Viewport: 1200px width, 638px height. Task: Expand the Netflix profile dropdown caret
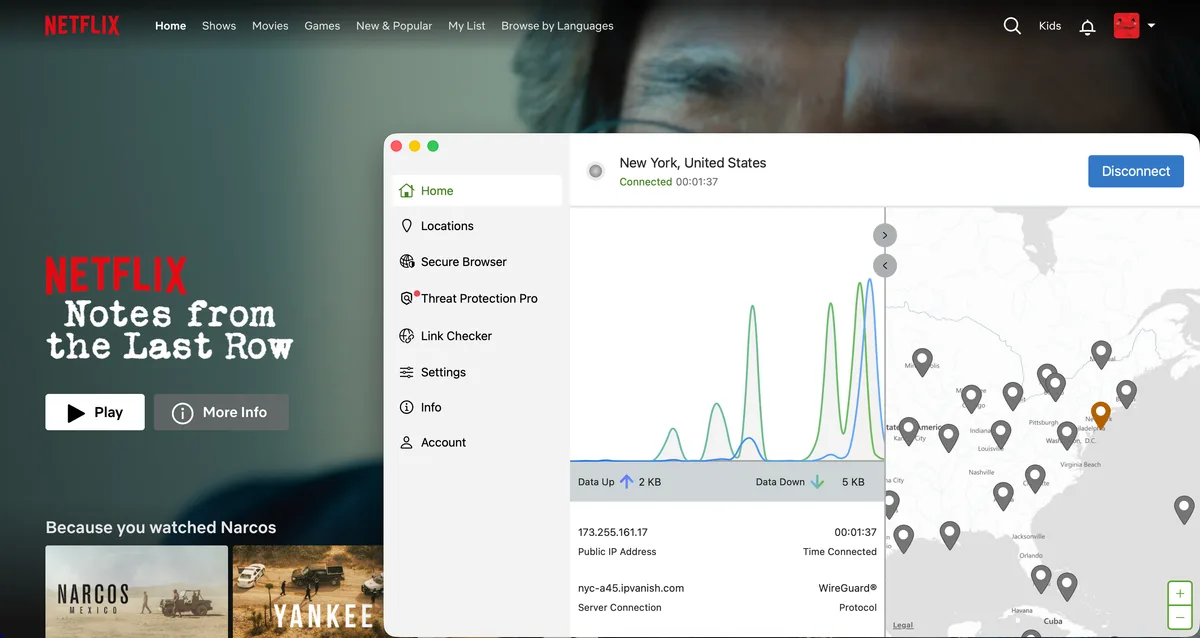(1151, 26)
